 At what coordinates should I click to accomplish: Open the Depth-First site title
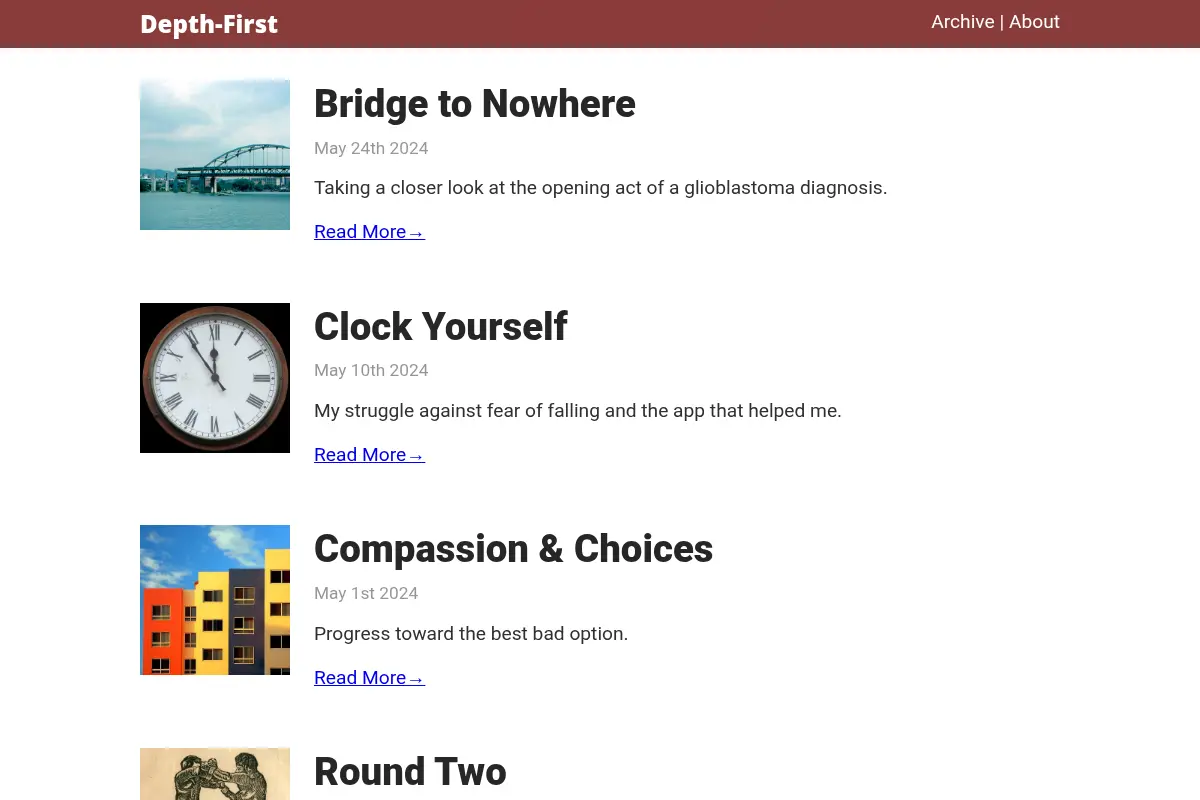tap(209, 24)
